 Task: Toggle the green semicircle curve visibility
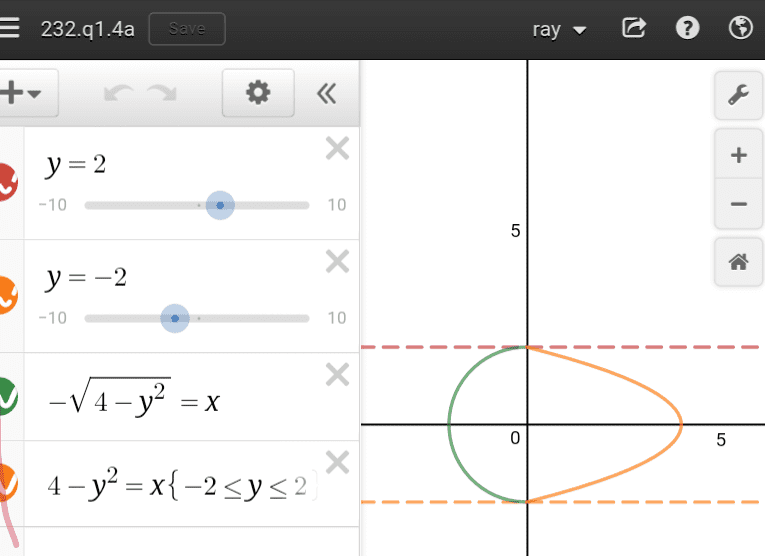coord(6,397)
